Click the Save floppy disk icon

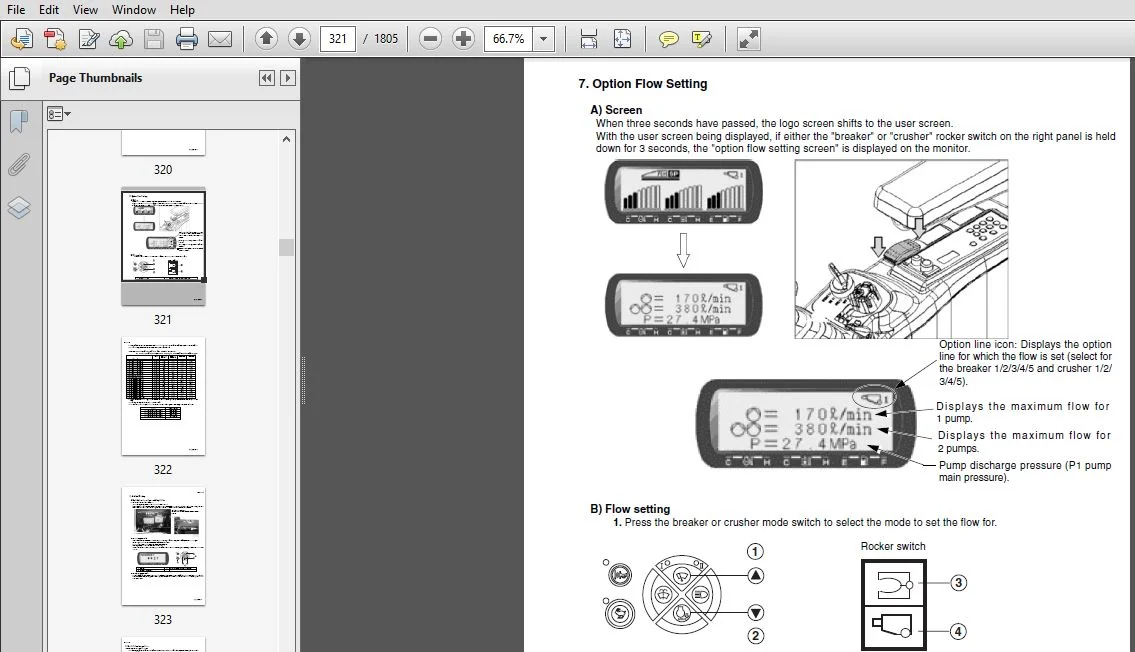[x=153, y=38]
